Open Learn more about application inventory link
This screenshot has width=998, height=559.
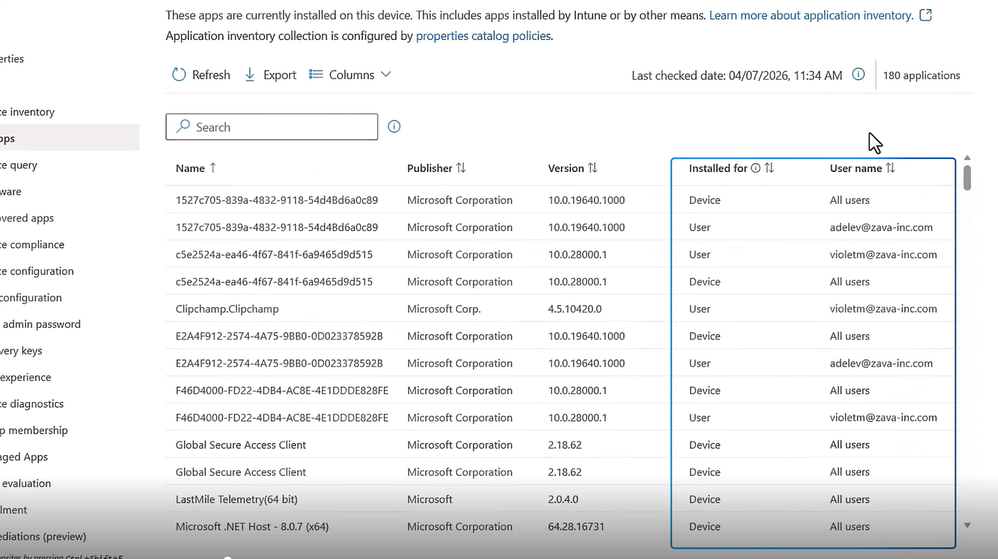[810, 16]
